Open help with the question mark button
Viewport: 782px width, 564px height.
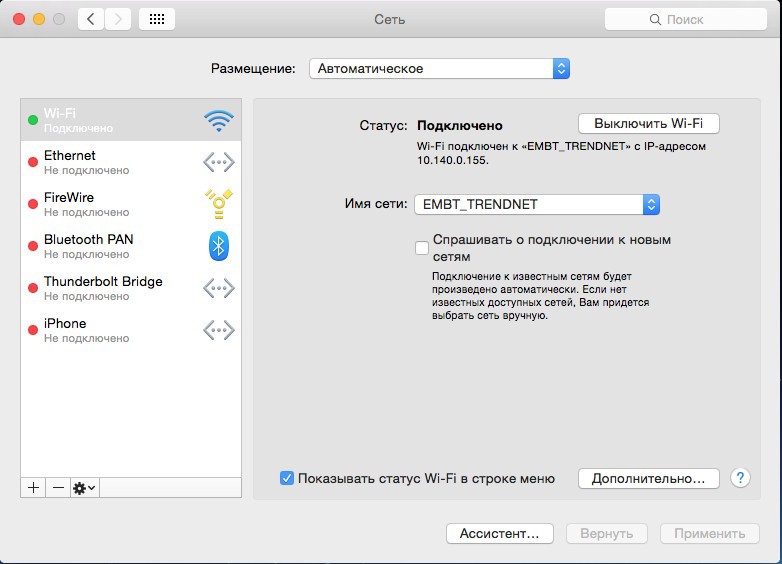(x=740, y=478)
